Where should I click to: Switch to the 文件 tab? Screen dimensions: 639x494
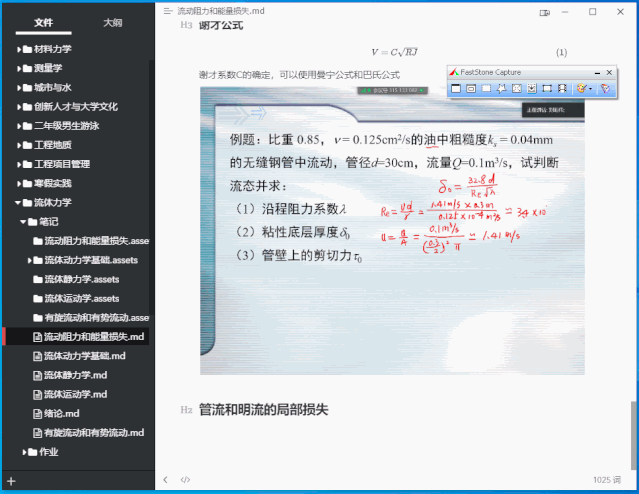44,23
